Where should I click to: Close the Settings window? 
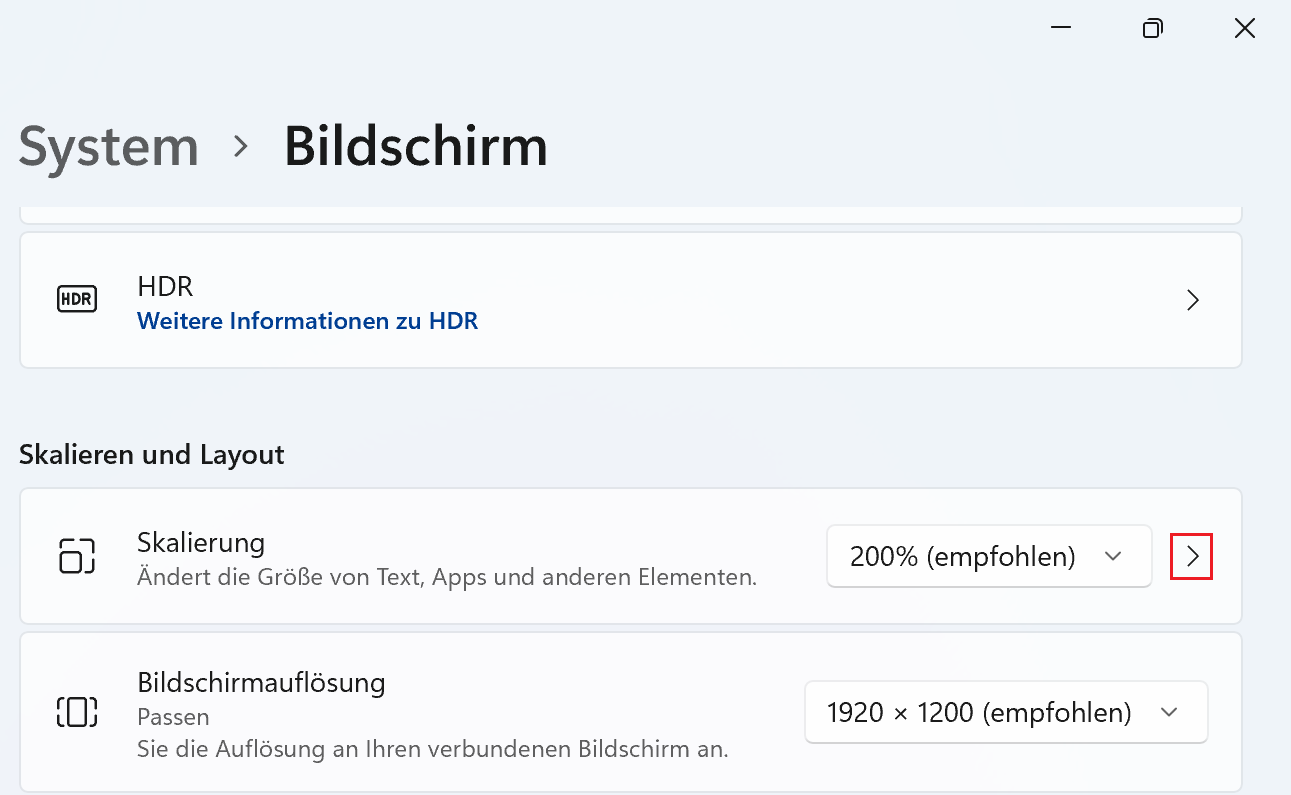(x=1244, y=28)
